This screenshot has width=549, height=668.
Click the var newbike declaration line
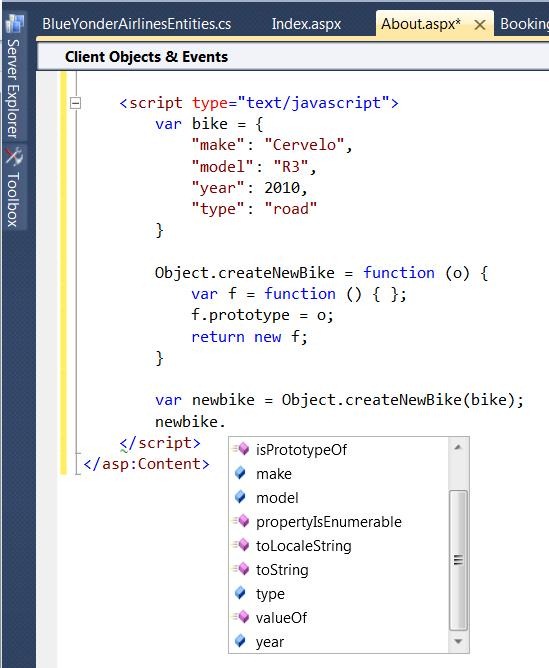coord(339,400)
